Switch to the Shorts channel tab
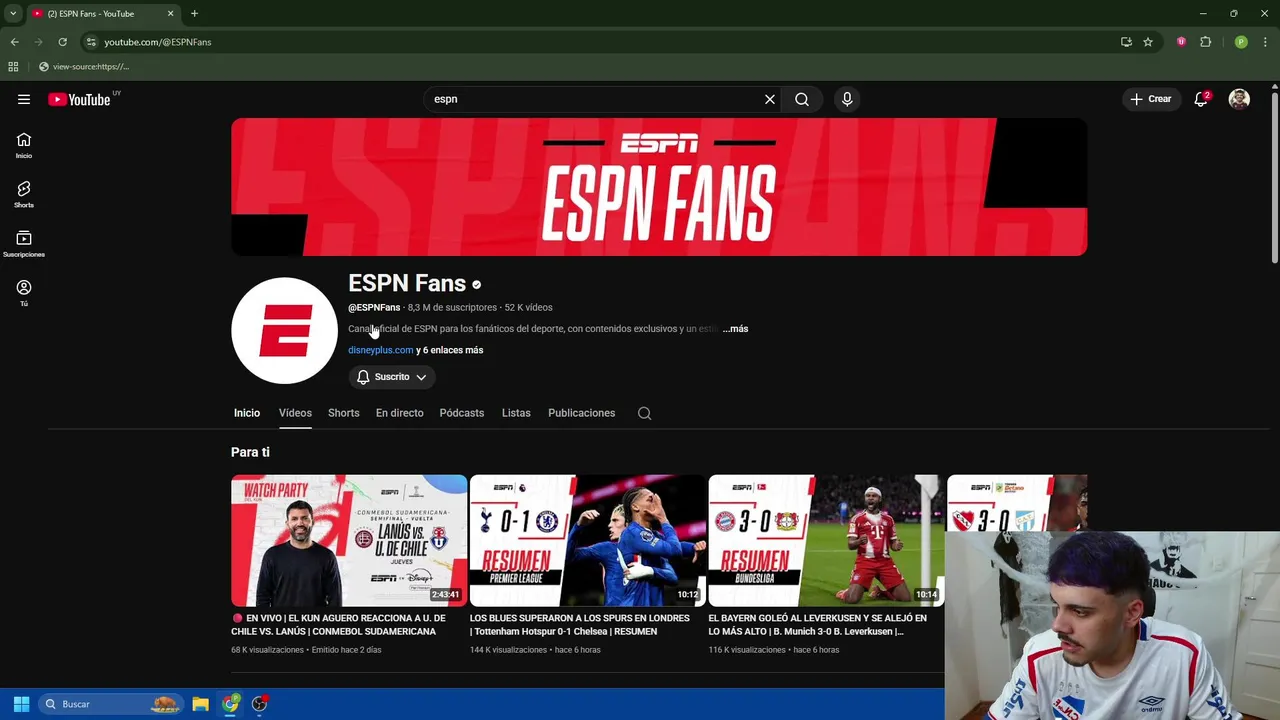The image size is (1280, 720). (343, 413)
